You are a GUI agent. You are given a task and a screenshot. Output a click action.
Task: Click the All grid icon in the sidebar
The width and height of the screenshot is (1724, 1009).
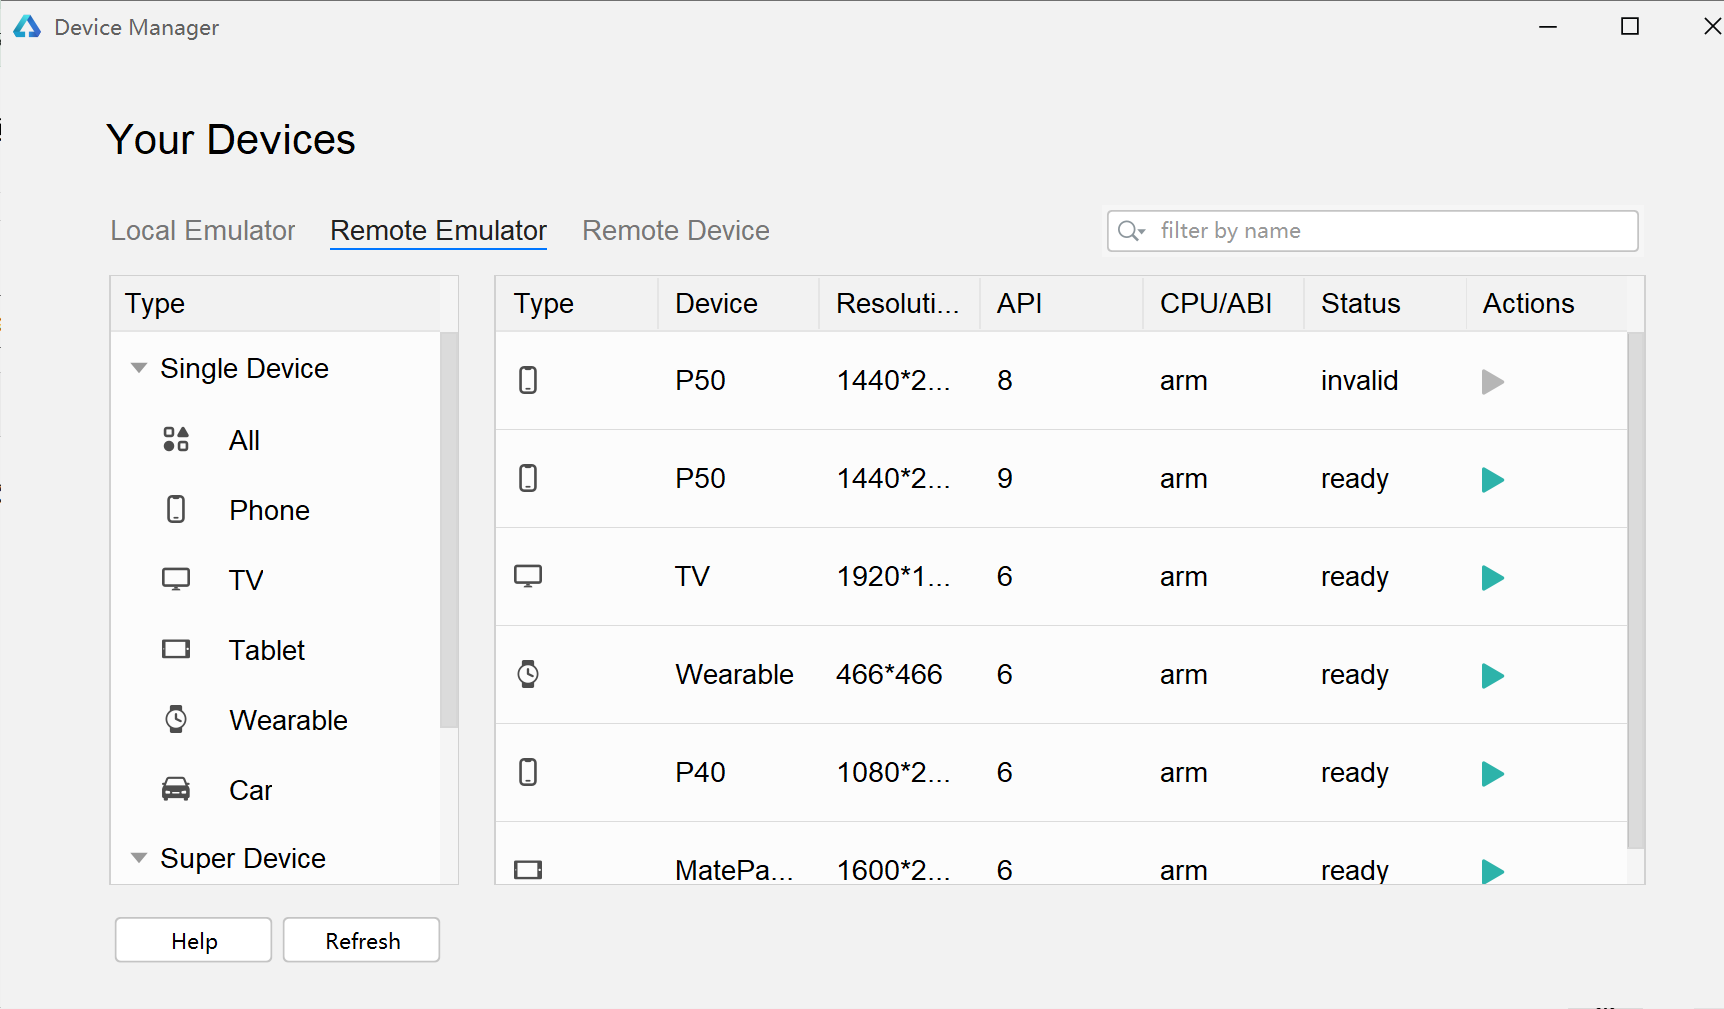[x=176, y=439]
